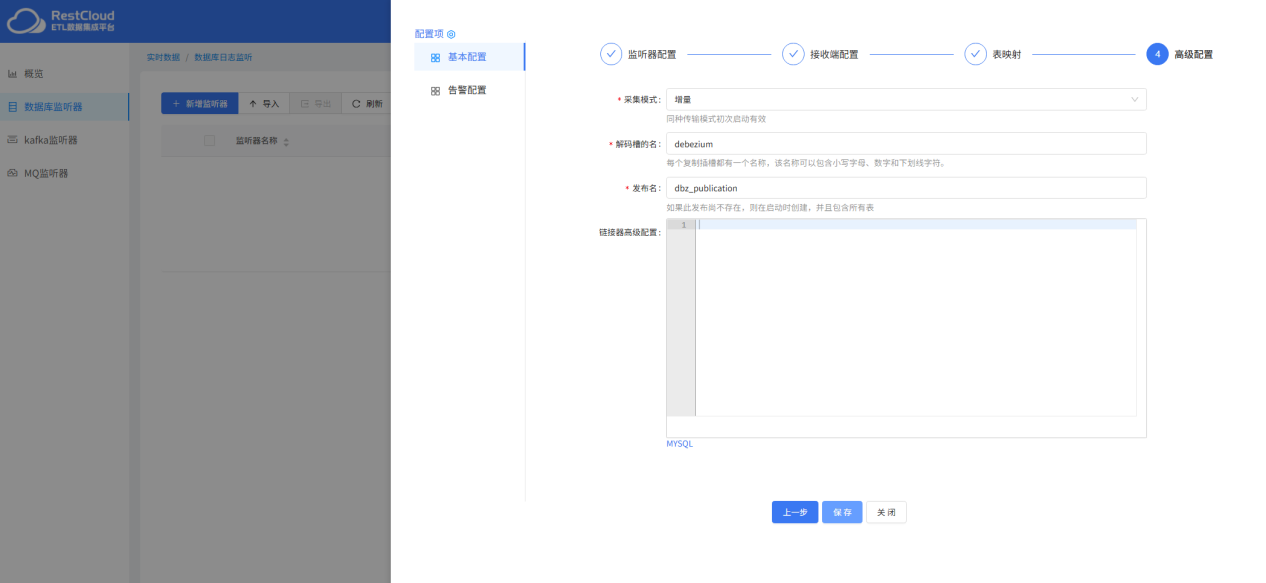The height and width of the screenshot is (583, 1266).
Task: Toggle the select-all checkbox in table header
Action: point(209,141)
